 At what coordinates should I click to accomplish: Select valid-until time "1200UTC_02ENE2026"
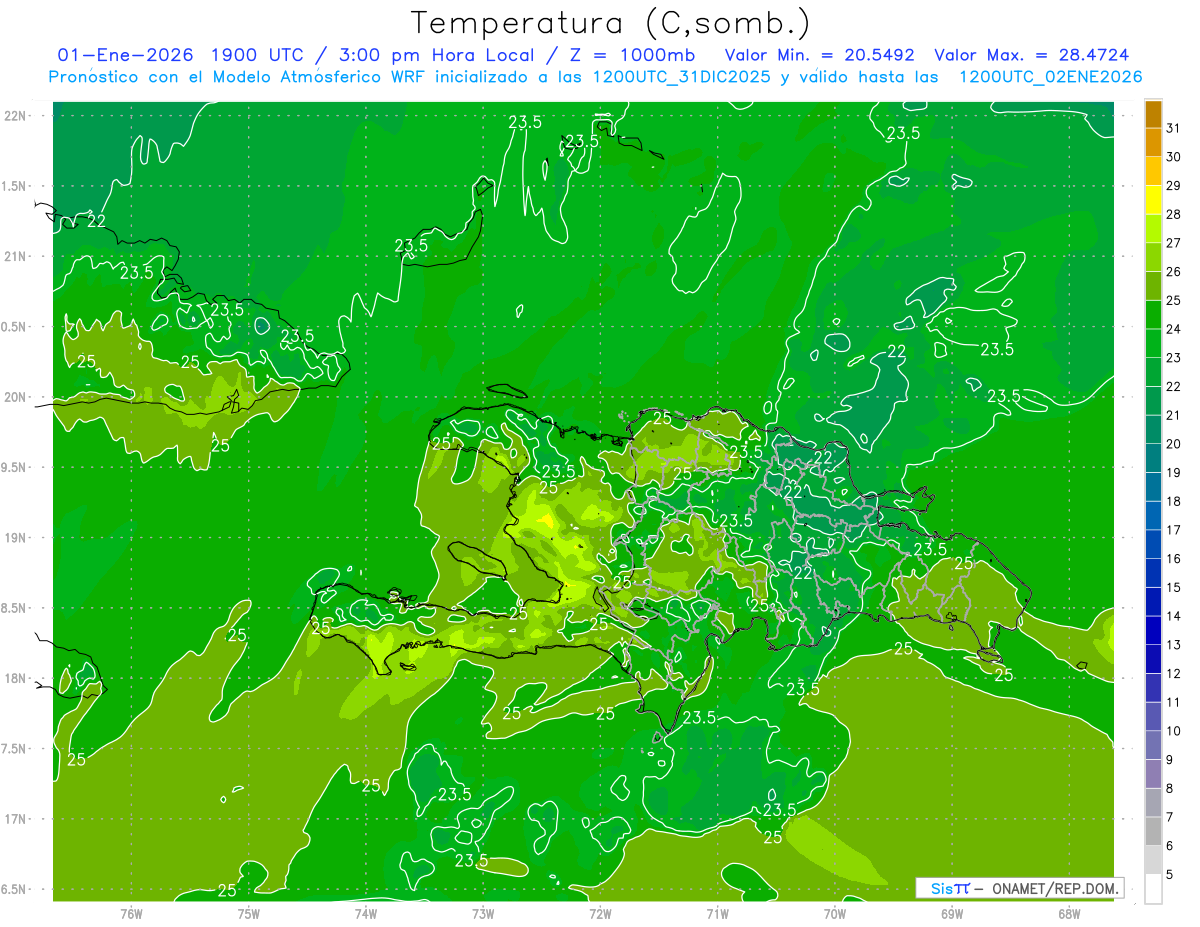click(x=1050, y=77)
